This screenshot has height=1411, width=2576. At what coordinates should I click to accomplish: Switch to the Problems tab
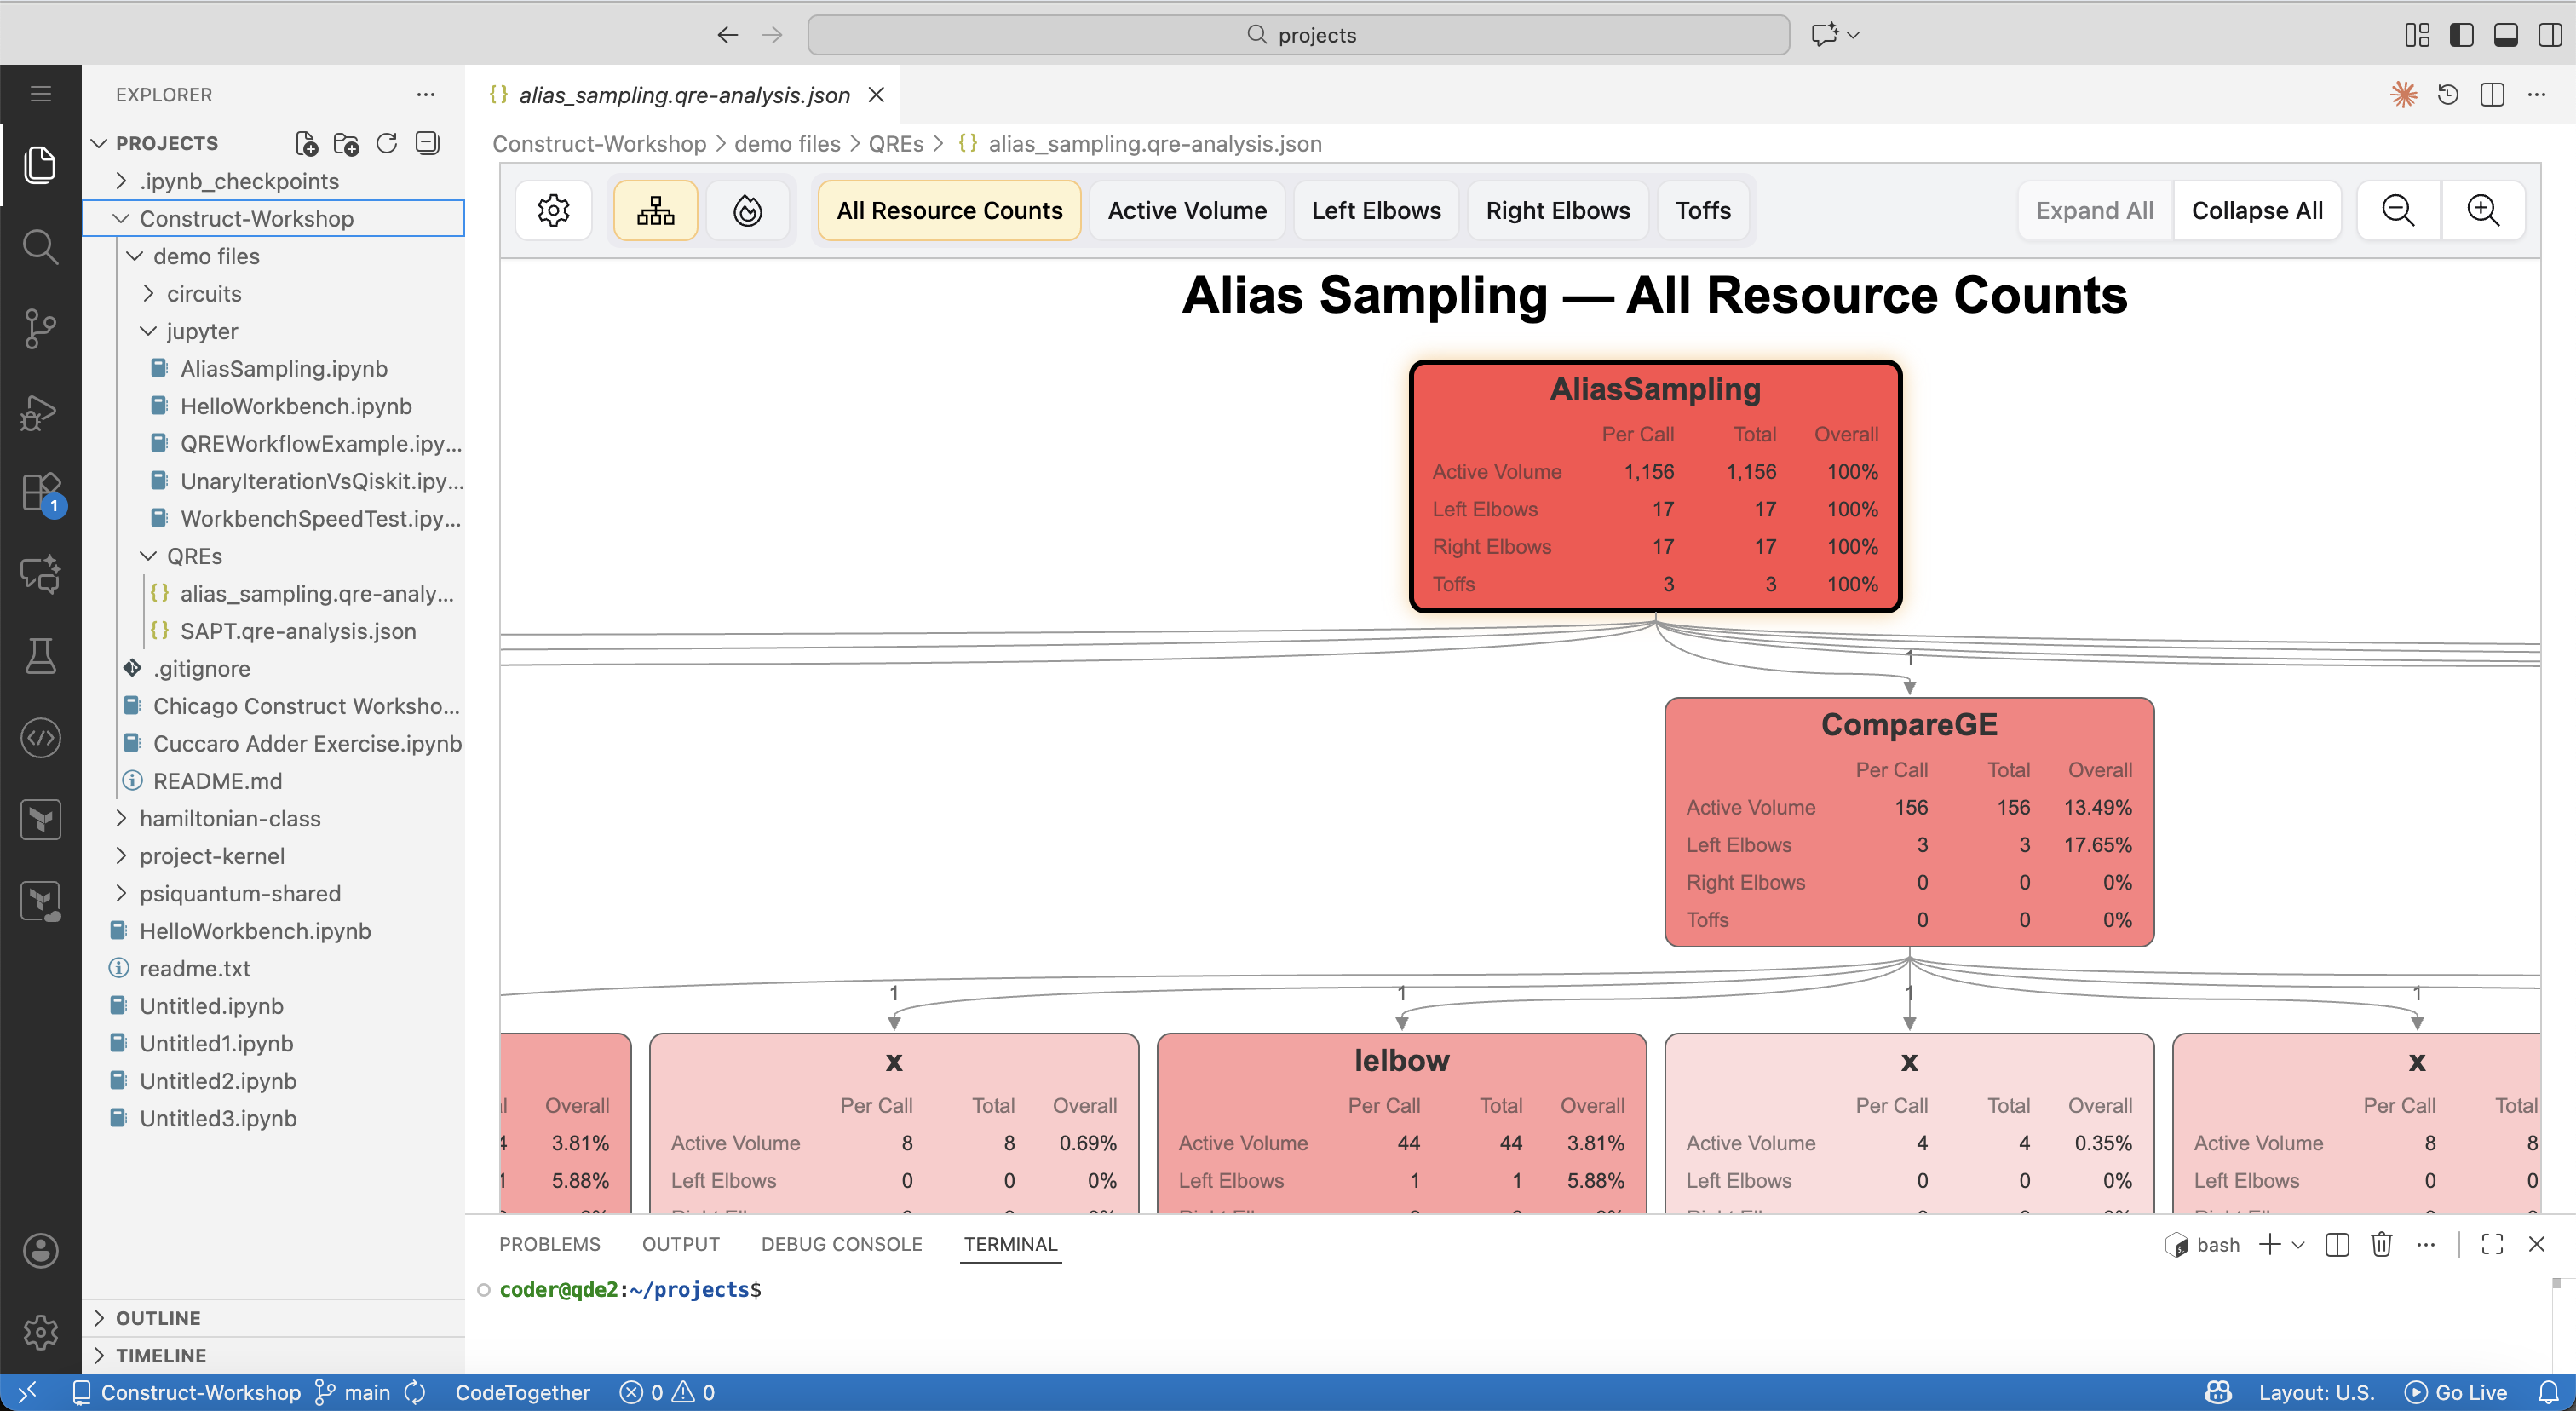(549, 1244)
